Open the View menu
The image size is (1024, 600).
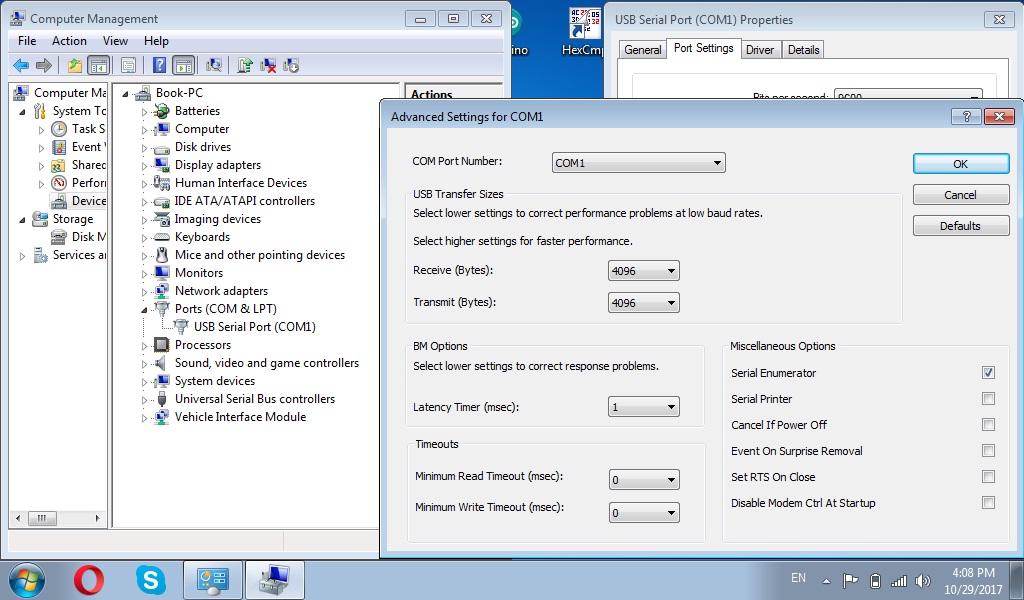115,40
